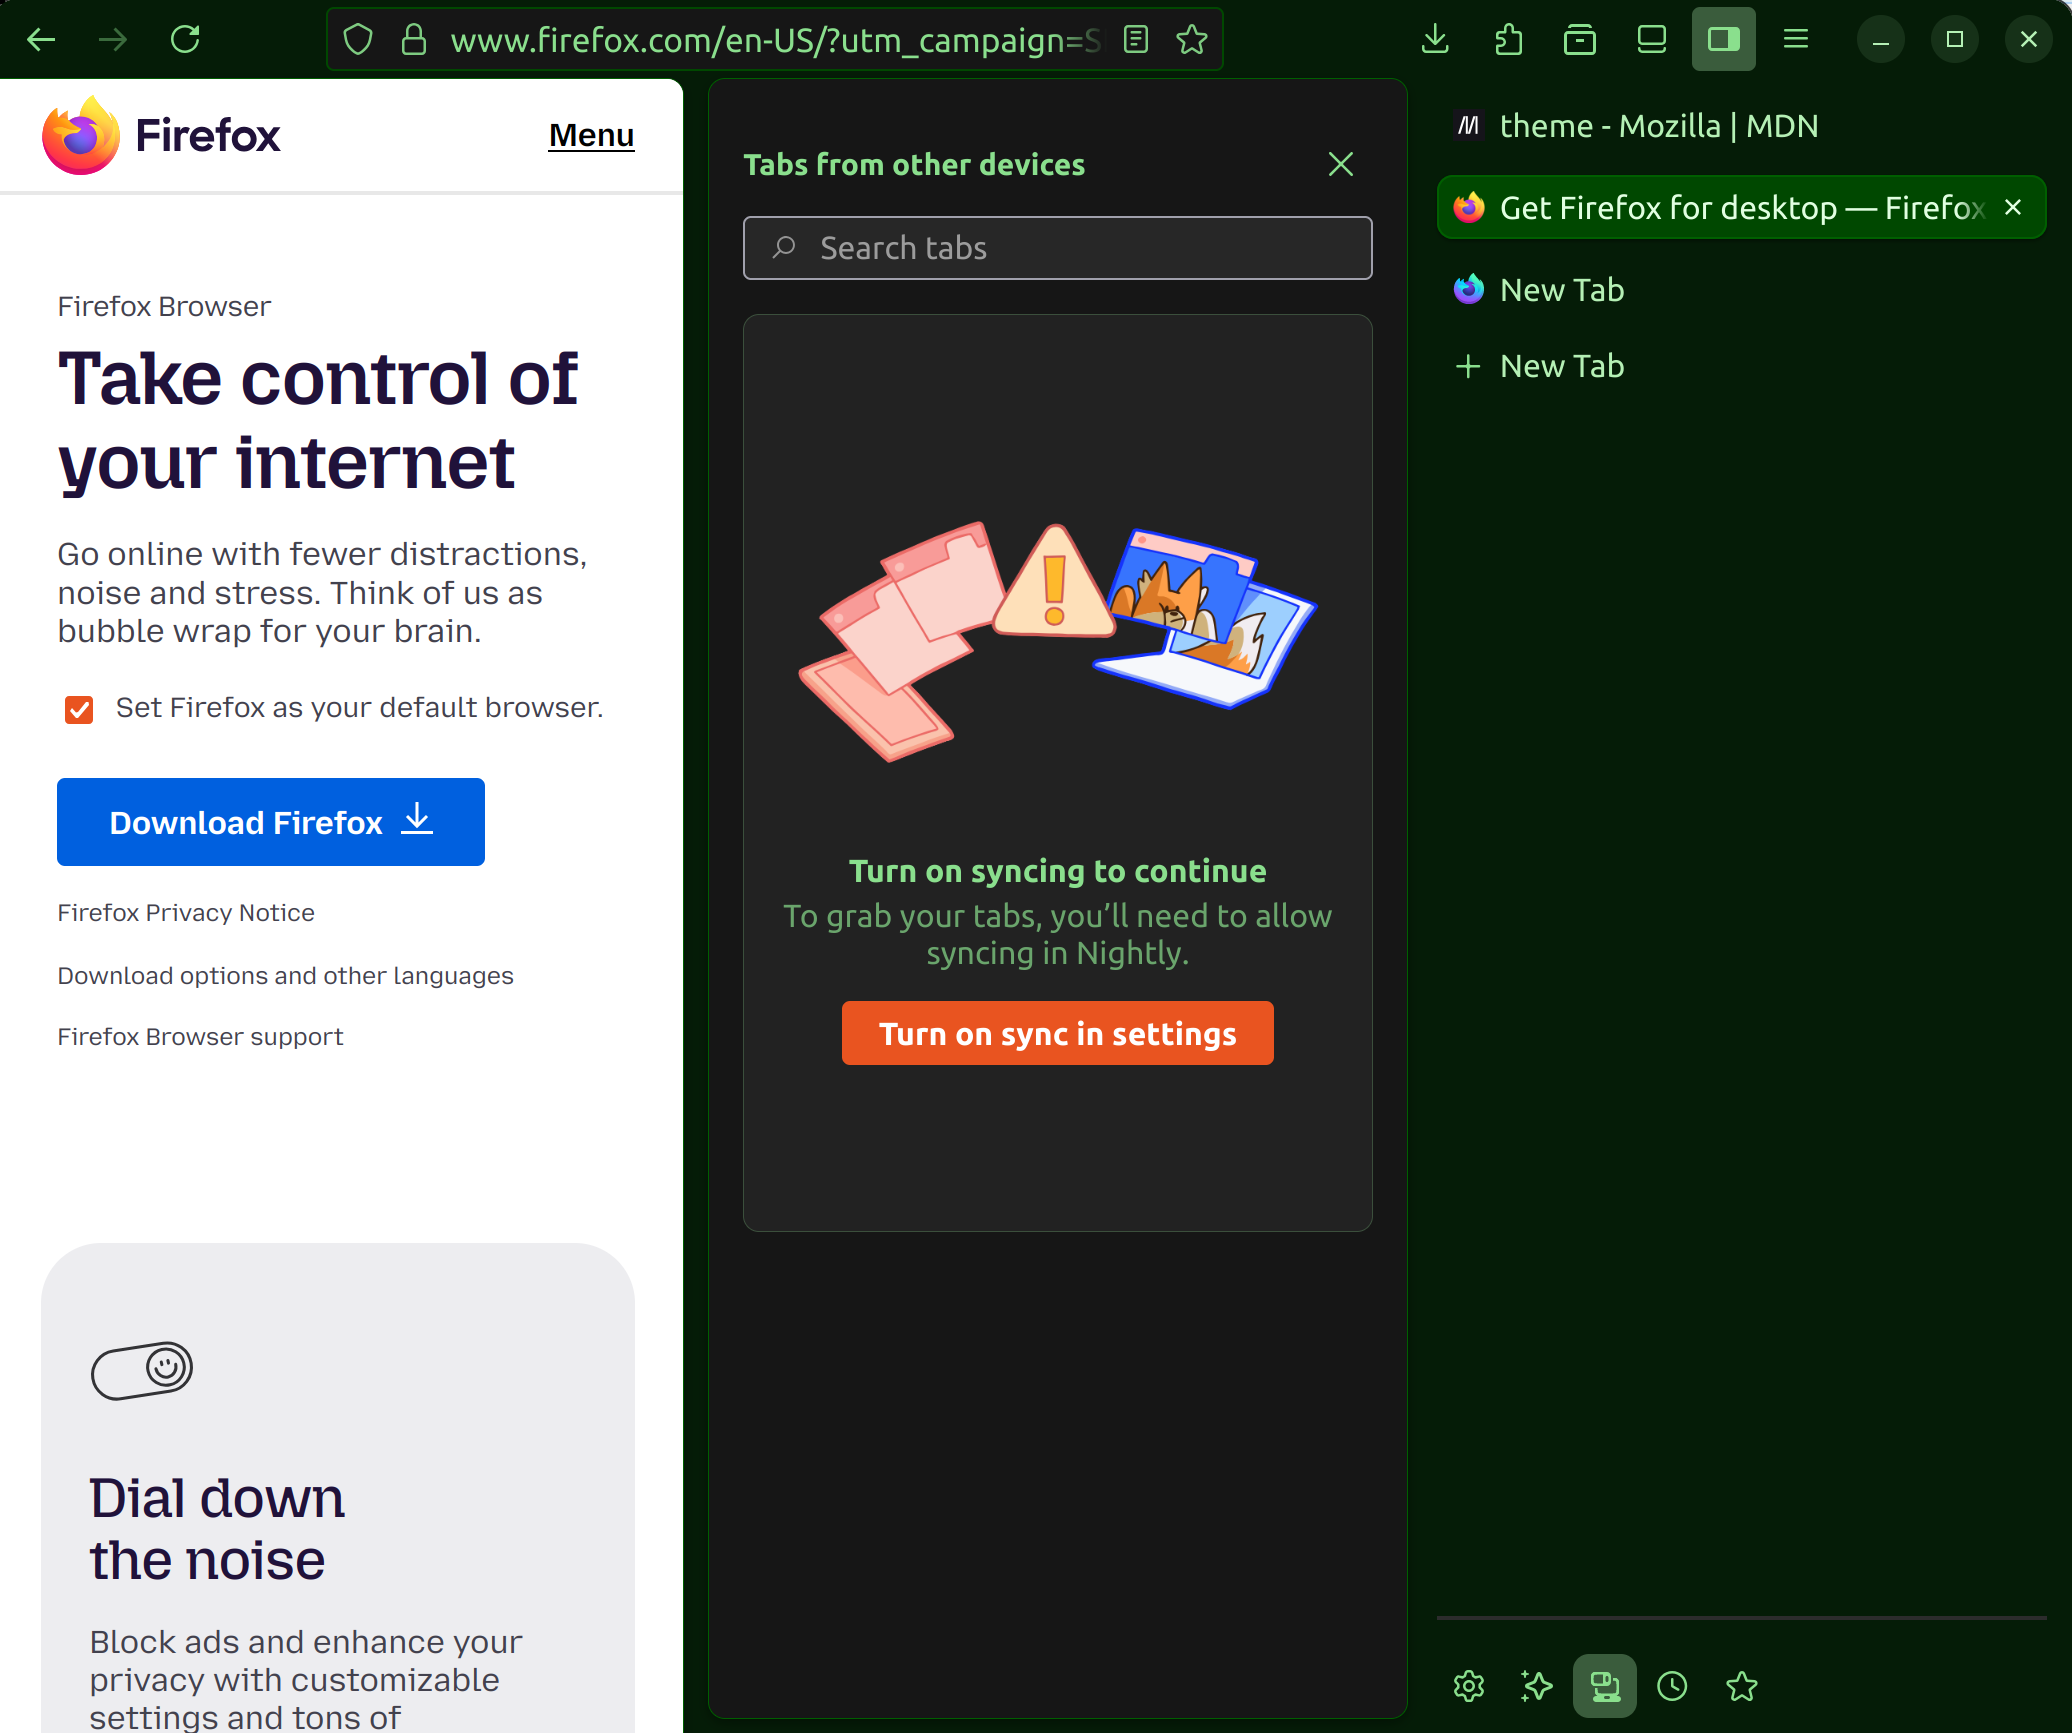2072x1733 pixels.
Task: Select the New Tab with Firefox icon
Action: [x=1561, y=290]
